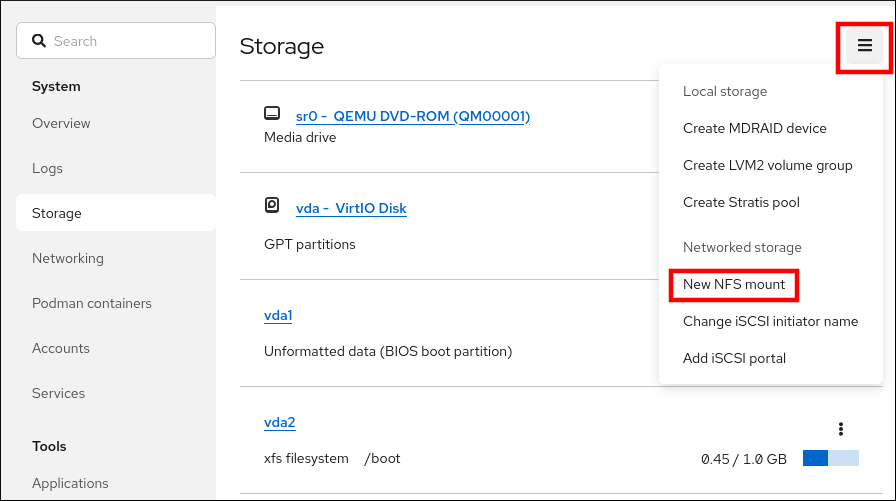Open the kebab menu for vda2
Image resolution: width=896 pixels, height=501 pixels.
[841, 429]
